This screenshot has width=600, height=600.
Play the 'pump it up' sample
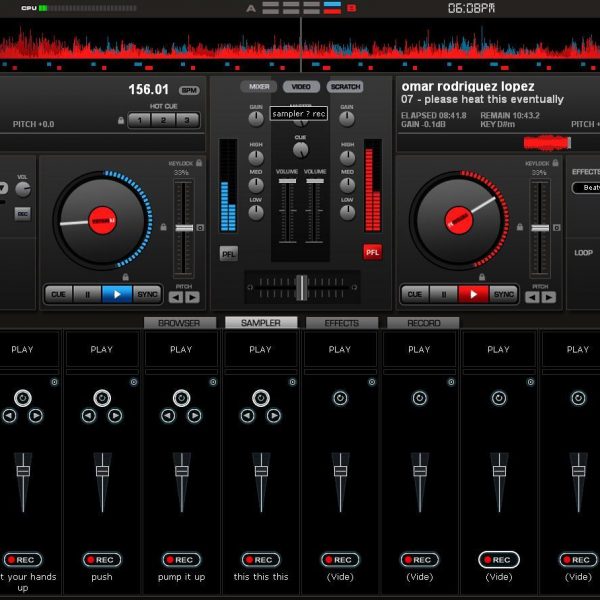tap(181, 349)
